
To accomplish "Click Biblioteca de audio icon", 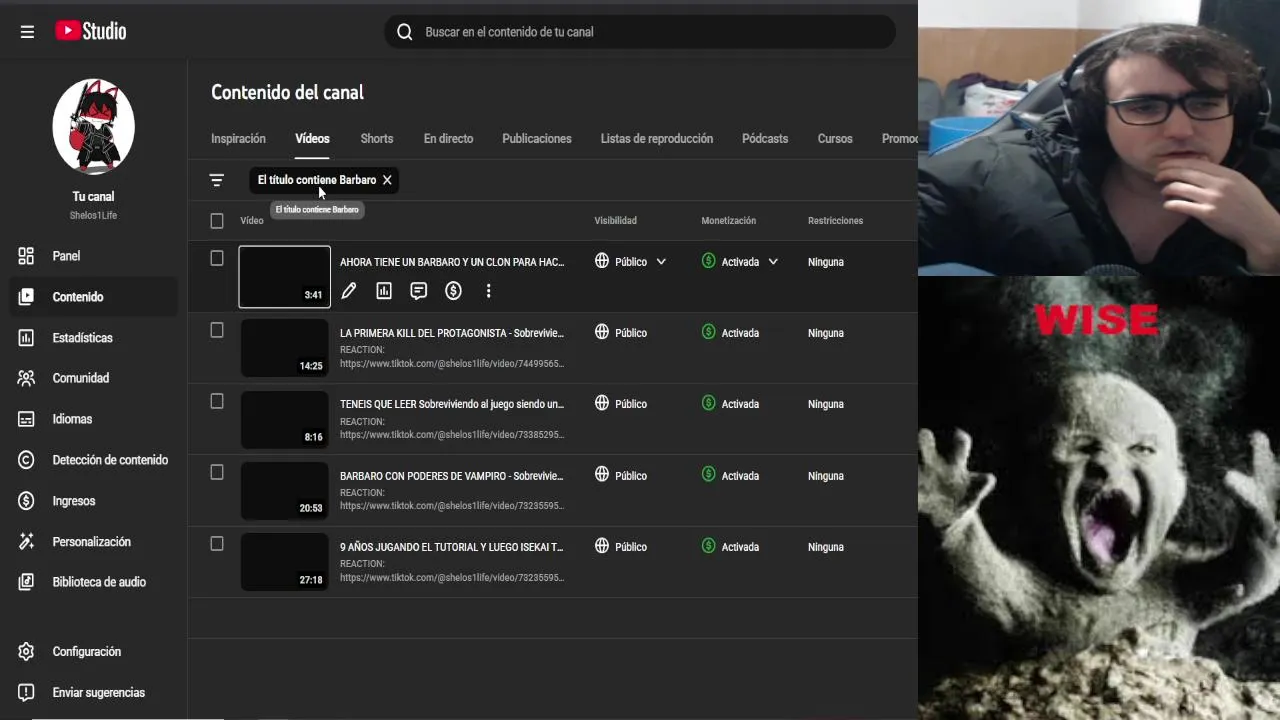I will (x=26, y=582).
